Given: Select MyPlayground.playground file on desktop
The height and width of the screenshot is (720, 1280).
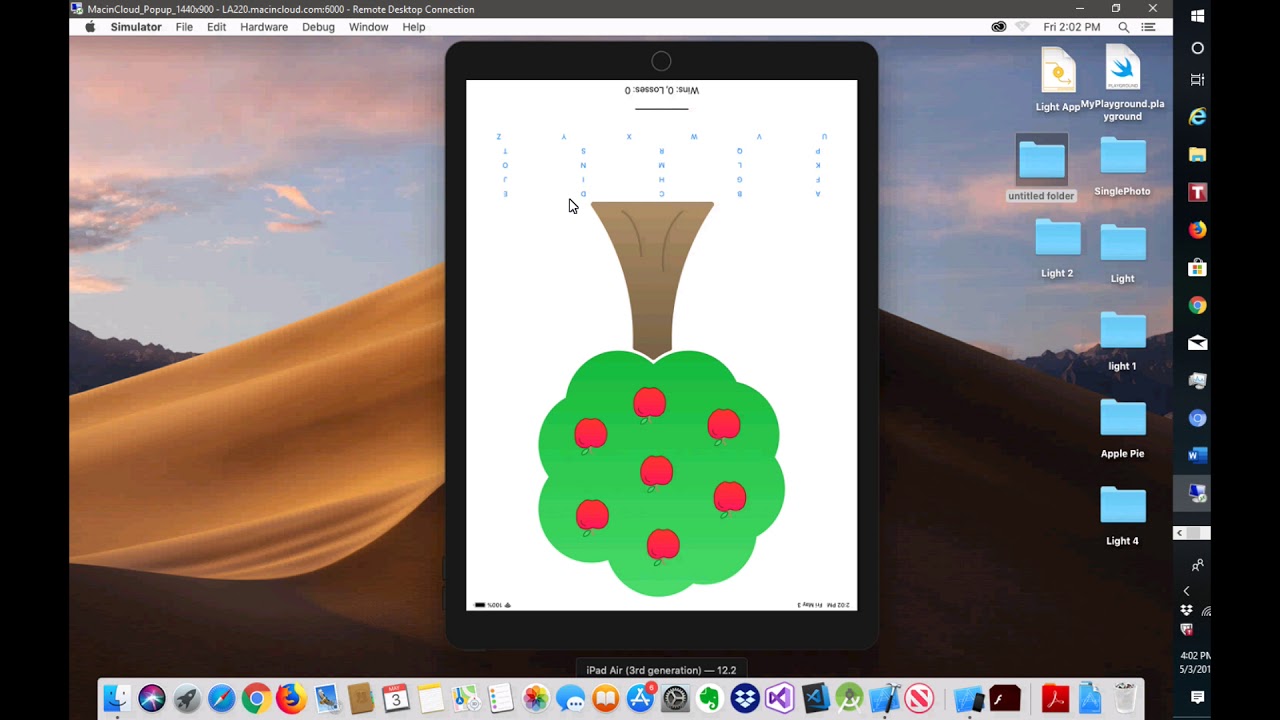Looking at the screenshot, I should click(1122, 83).
